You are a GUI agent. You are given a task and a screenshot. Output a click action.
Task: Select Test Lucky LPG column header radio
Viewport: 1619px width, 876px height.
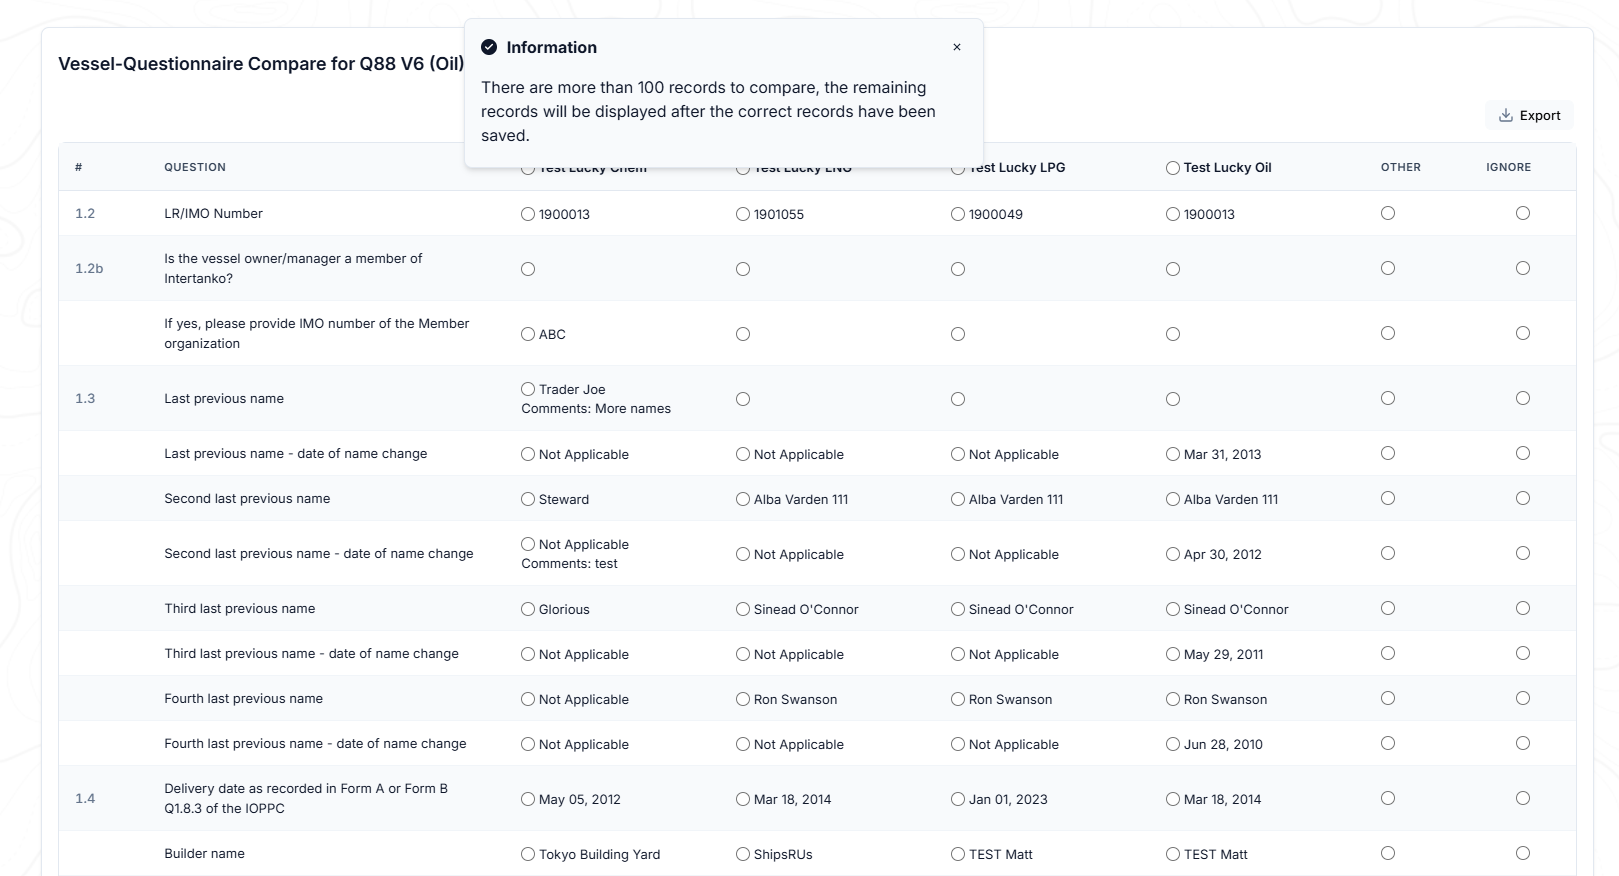click(x=958, y=168)
